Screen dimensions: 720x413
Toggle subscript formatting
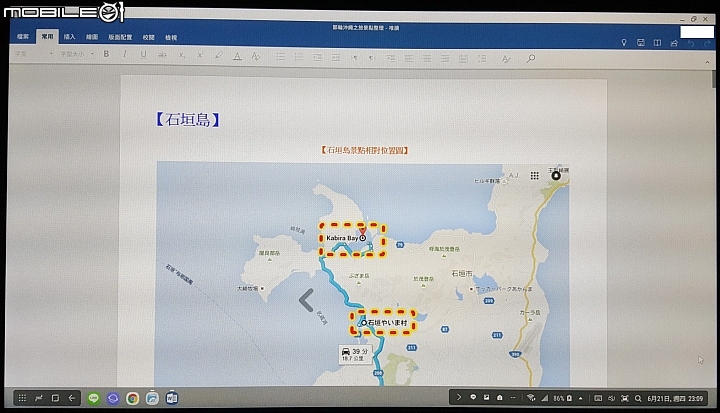tap(182, 55)
